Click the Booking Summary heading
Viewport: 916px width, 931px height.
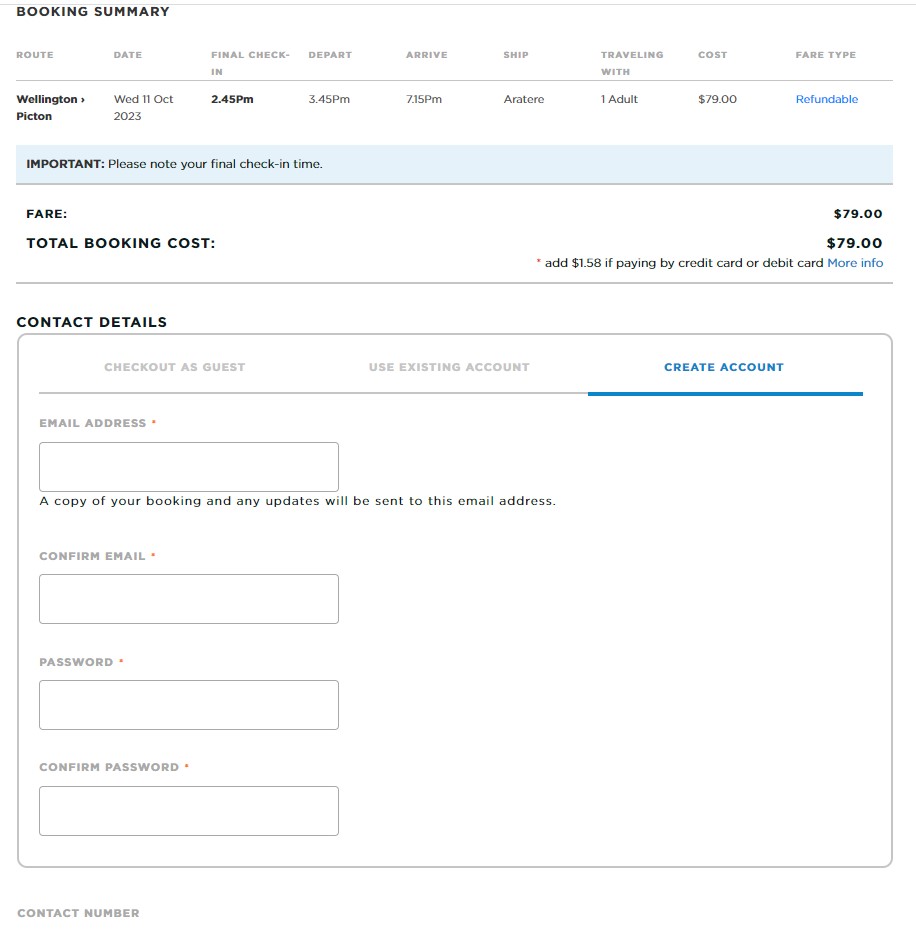click(93, 12)
